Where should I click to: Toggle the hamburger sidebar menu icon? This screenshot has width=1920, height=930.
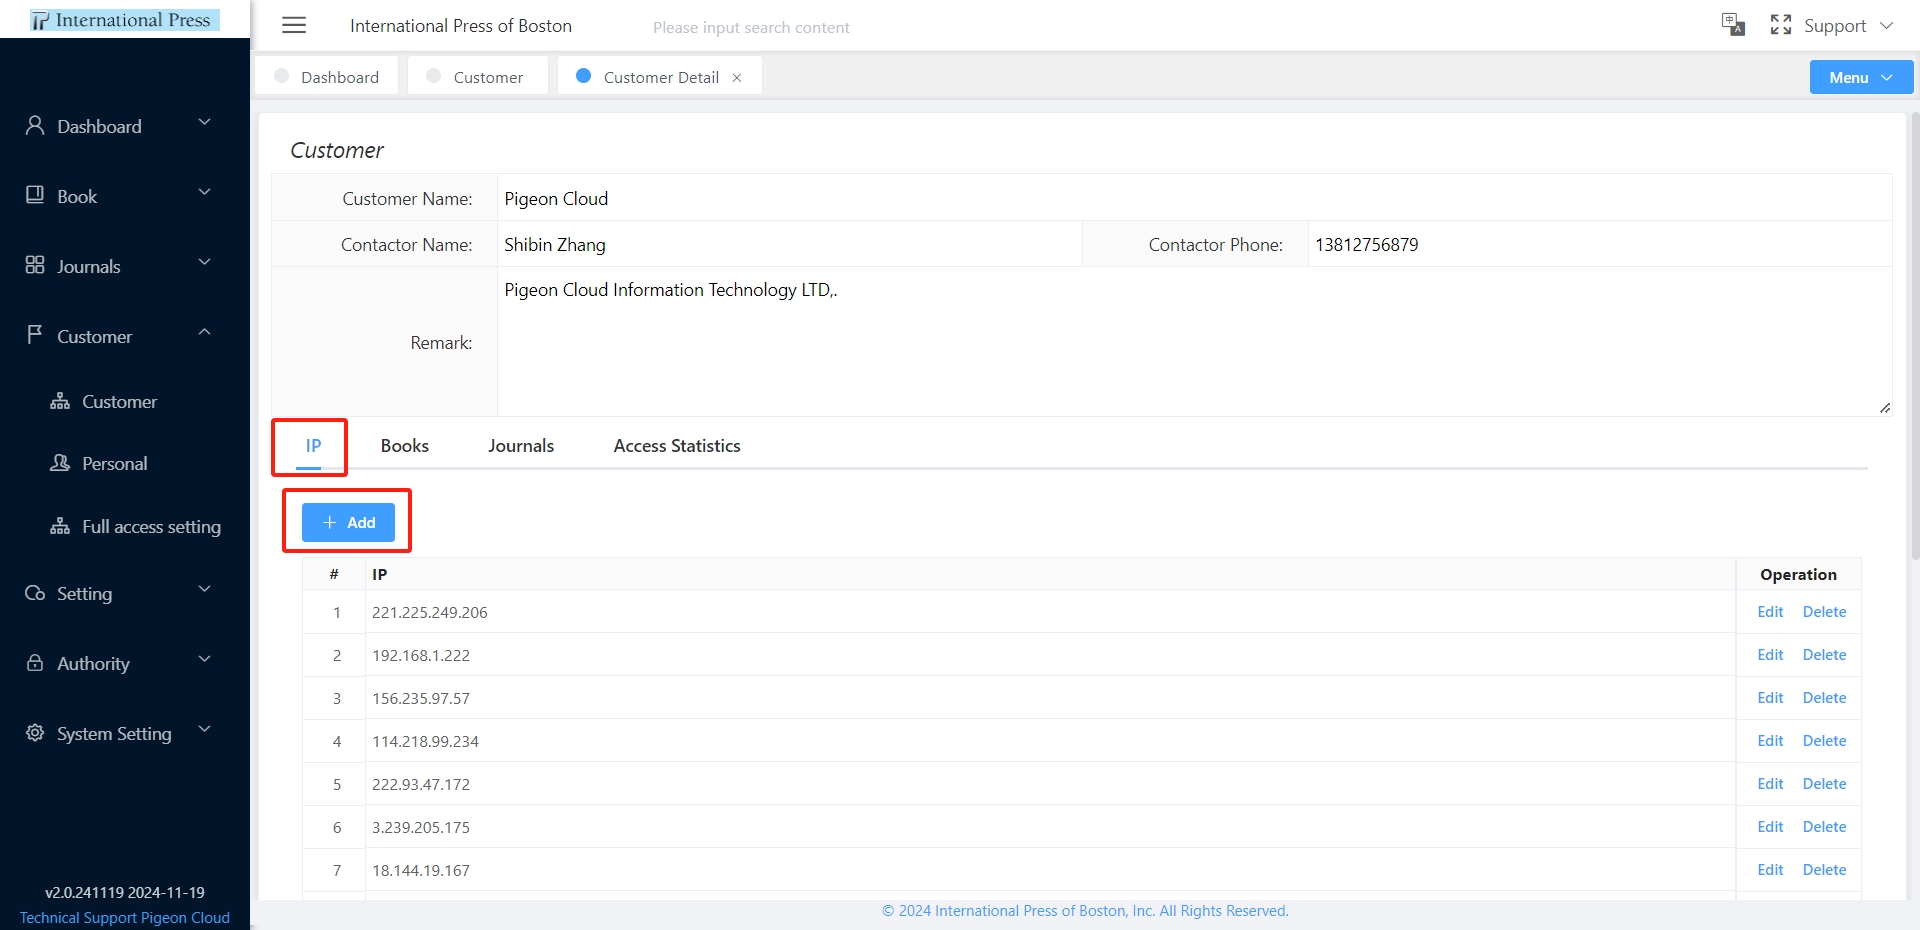tap(294, 26)
